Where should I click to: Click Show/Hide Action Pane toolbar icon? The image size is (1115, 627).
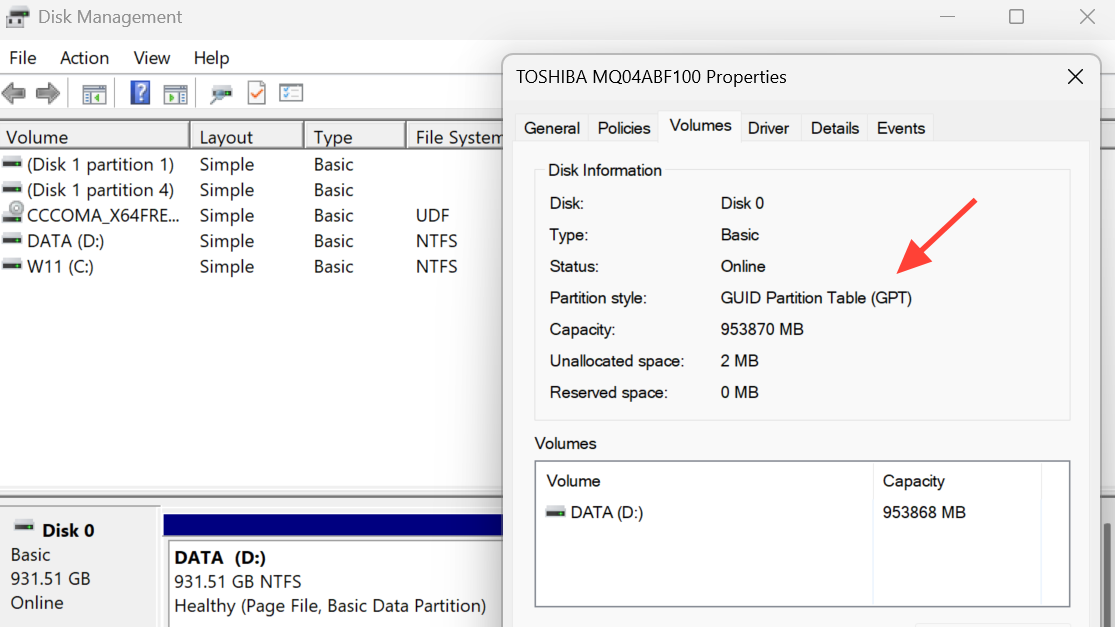tap(175, 94)
